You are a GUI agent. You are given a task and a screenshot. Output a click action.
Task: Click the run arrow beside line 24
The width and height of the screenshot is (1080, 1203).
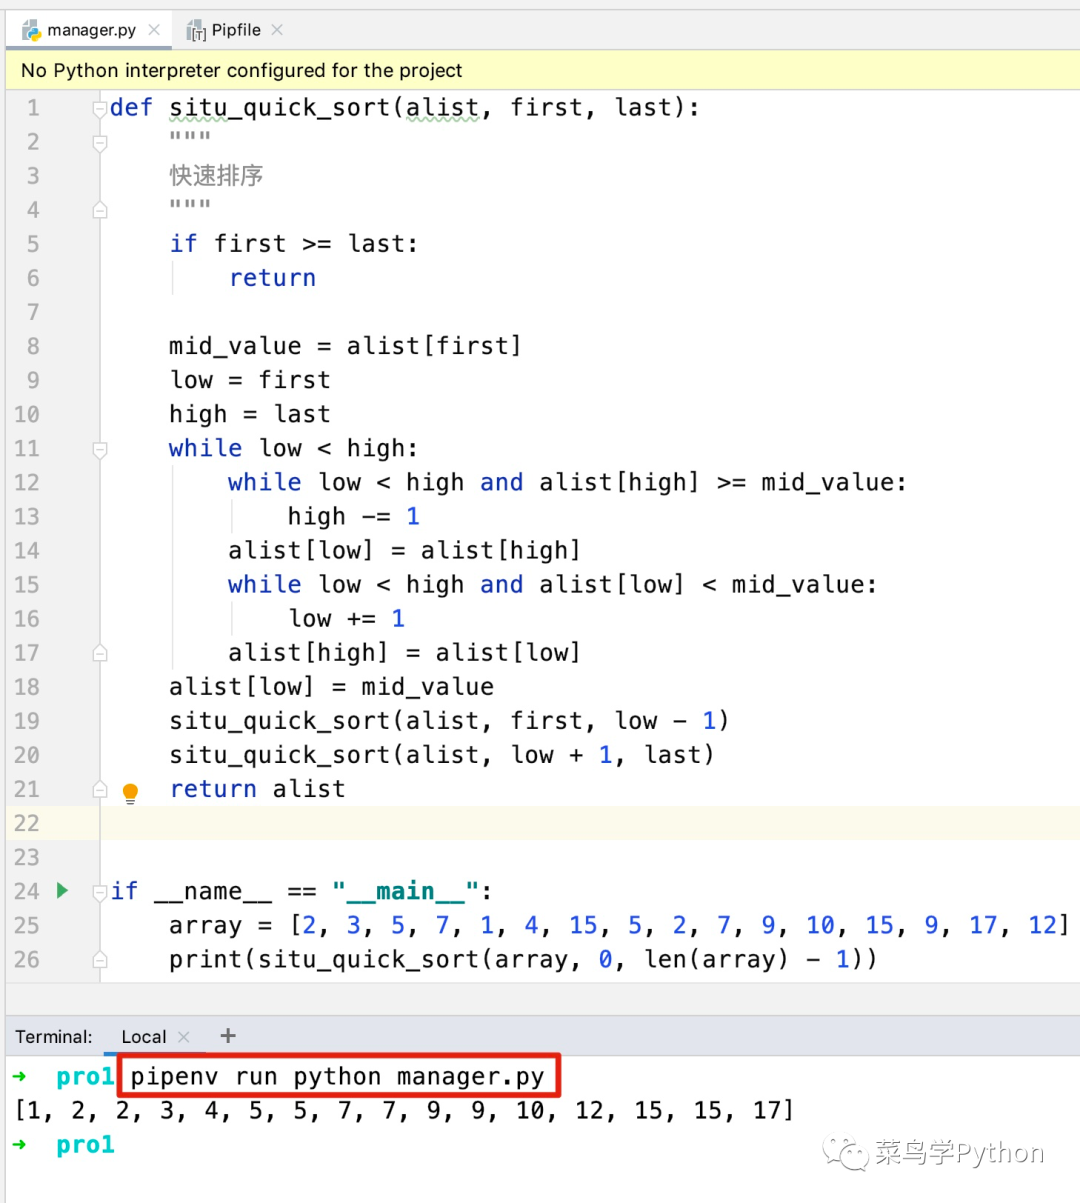(x=63, y=890)
